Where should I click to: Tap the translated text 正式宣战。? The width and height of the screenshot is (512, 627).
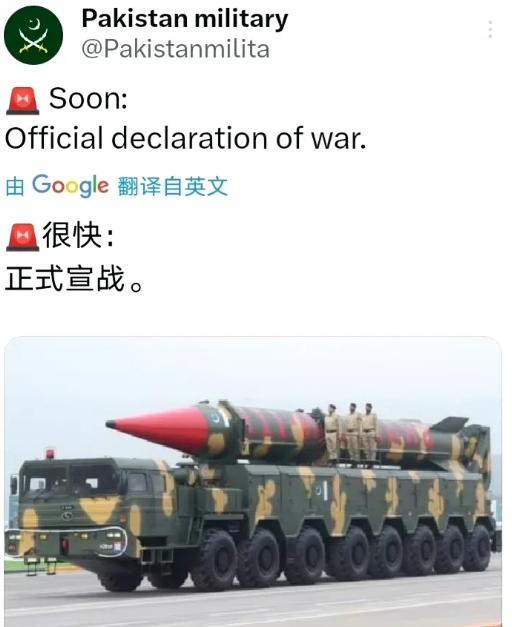[x=74, y=278]
